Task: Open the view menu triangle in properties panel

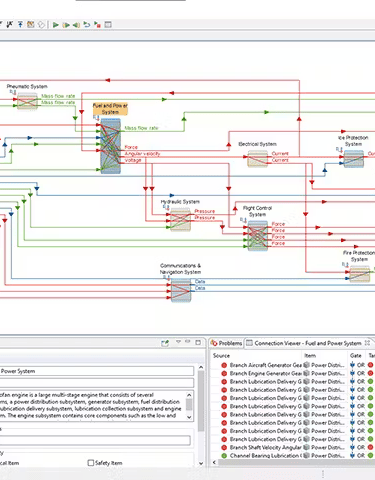Action: point(179,342)
